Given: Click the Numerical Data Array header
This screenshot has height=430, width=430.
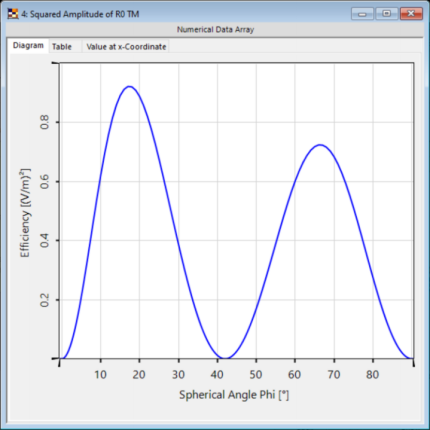Looking at the screenshot, I should click(215, 30).
